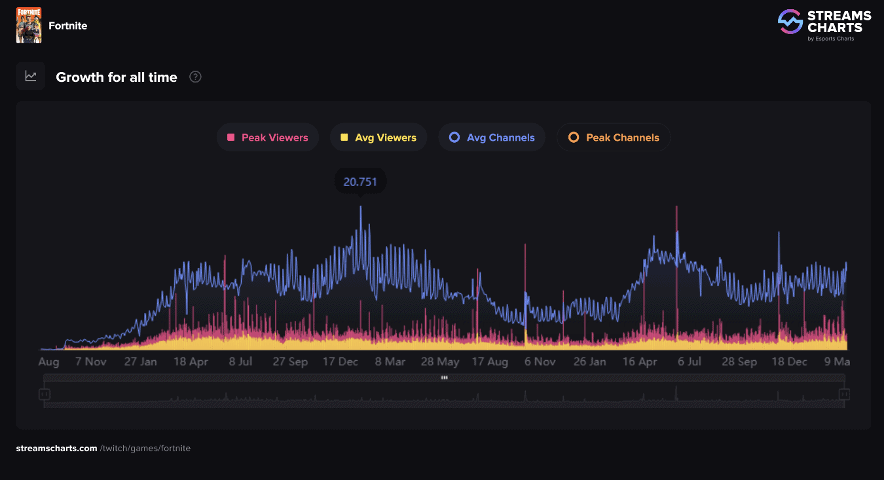Click the 26 Jan axis label
Screen dimensions: 884x480
(590, 362)
